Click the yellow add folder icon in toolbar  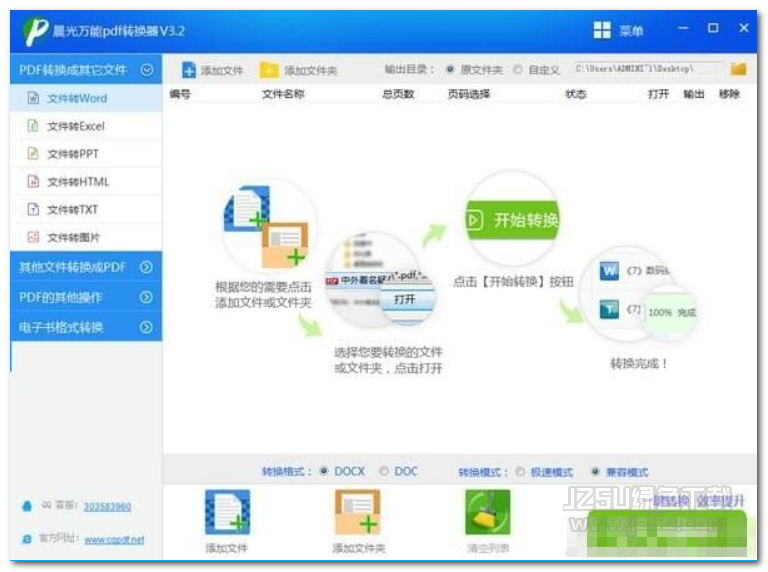click(x=269, y=70)
